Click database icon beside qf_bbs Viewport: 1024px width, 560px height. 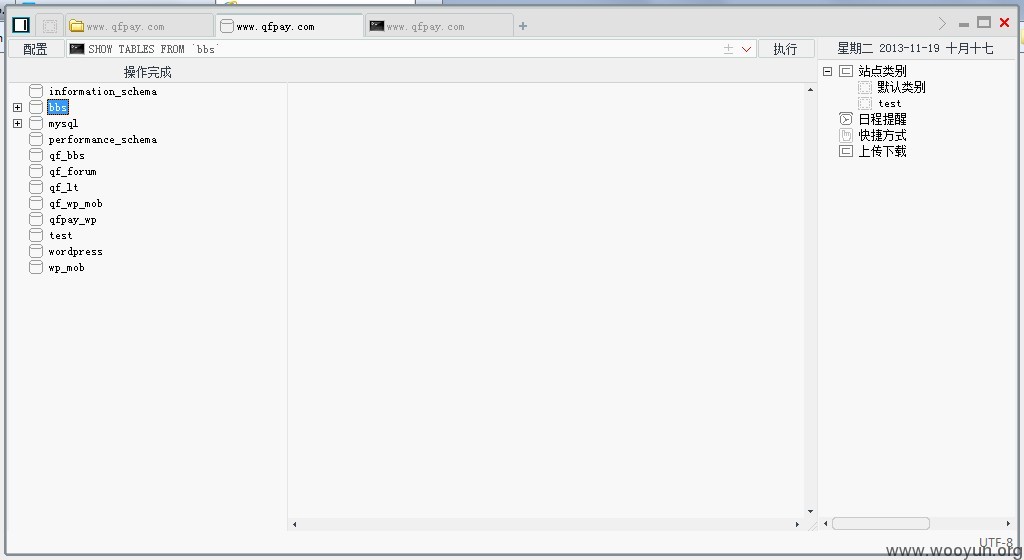pyautogui.click(x=36, y=155)
